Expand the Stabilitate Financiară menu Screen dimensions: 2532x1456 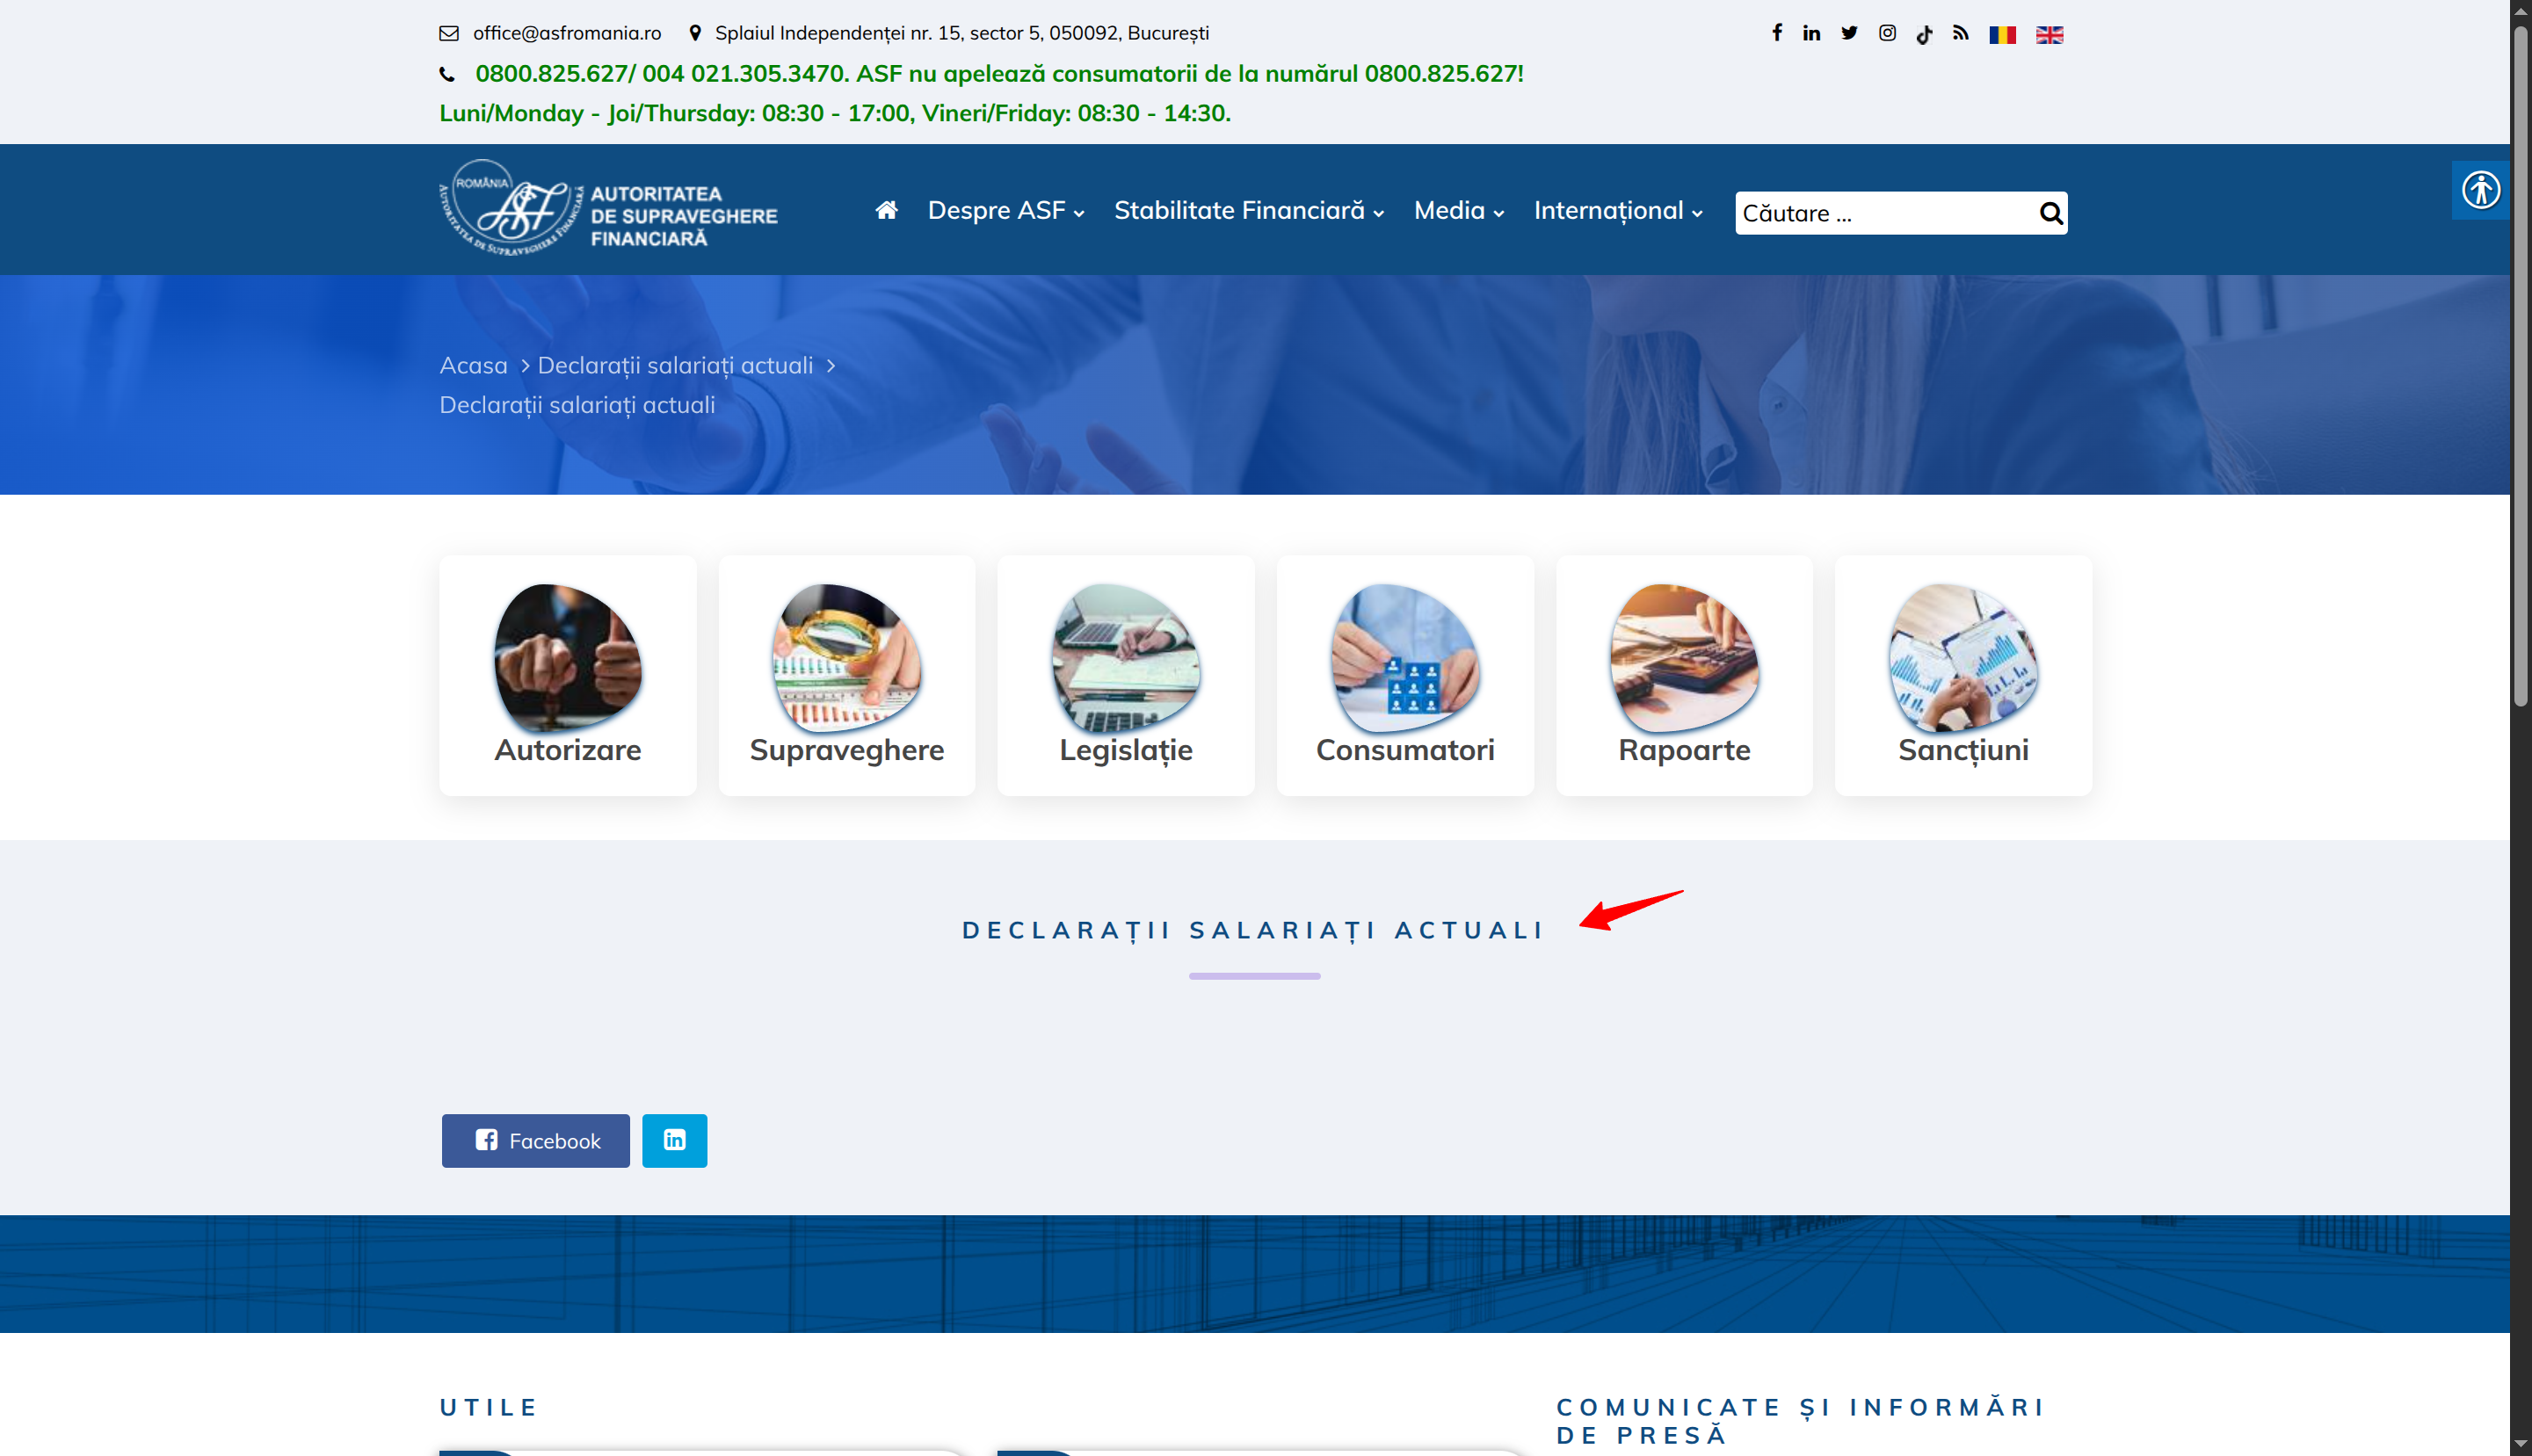click(1248, 211)
